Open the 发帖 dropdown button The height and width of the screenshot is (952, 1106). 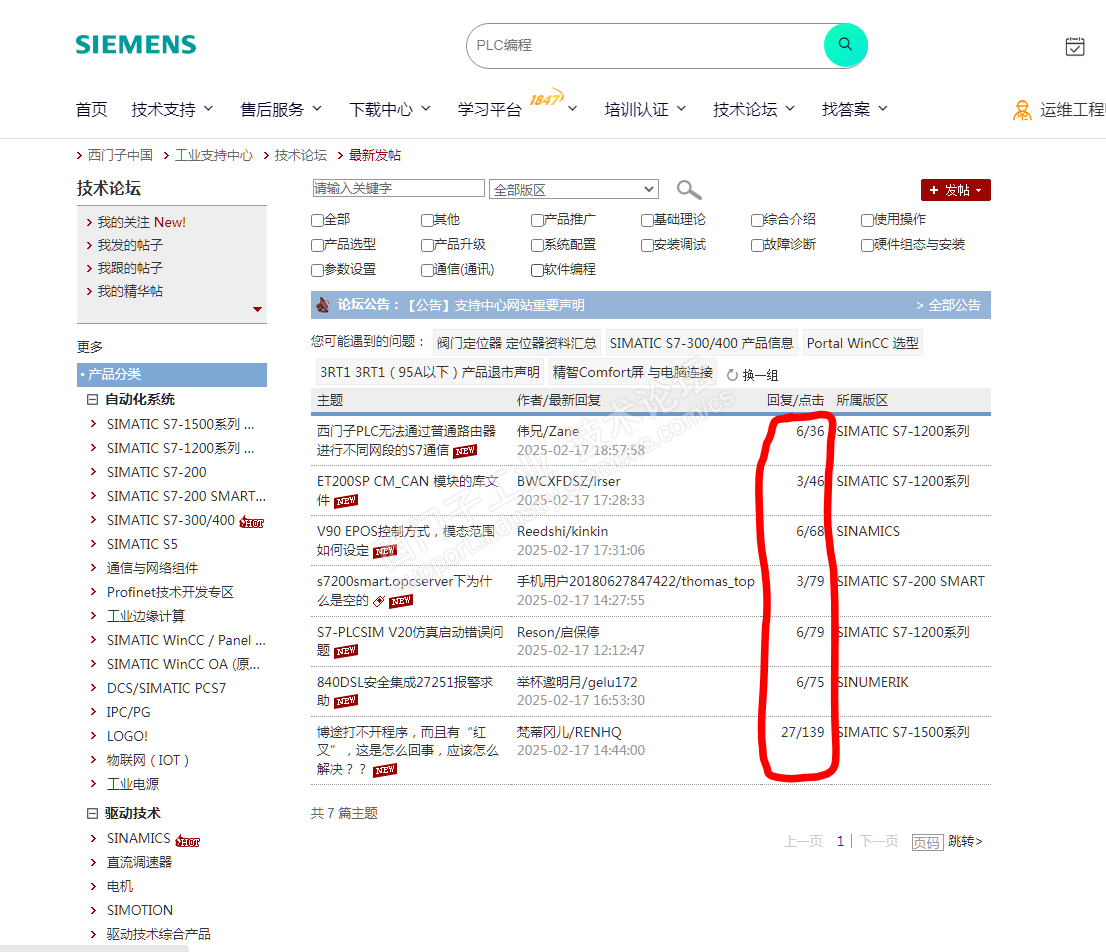(955, 190)
